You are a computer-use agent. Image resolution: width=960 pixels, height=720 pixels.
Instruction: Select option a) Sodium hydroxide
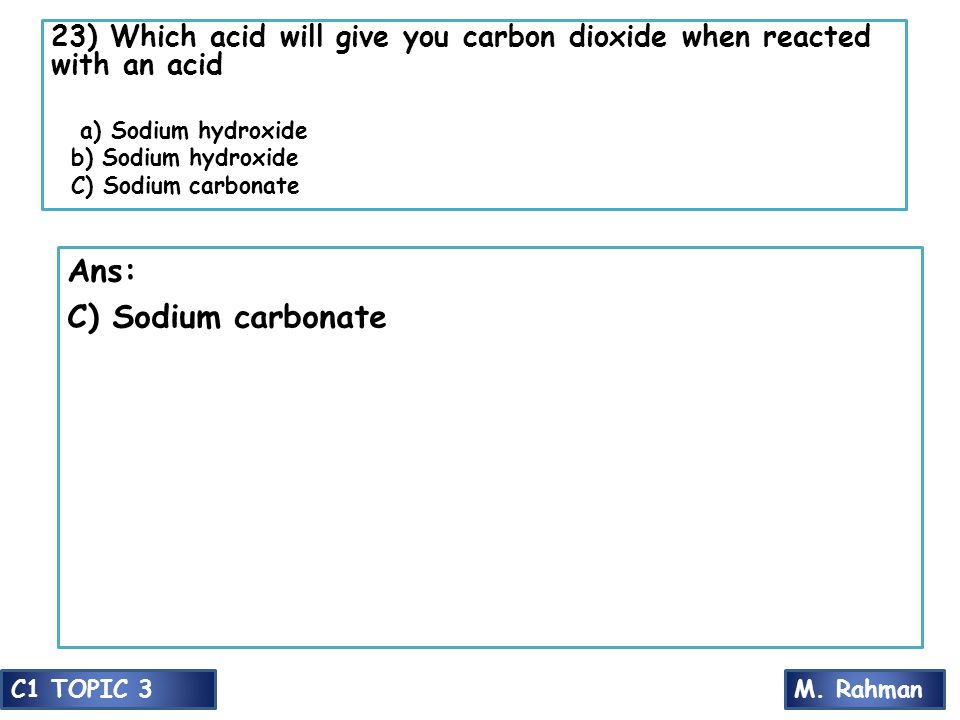click(193, 130)
